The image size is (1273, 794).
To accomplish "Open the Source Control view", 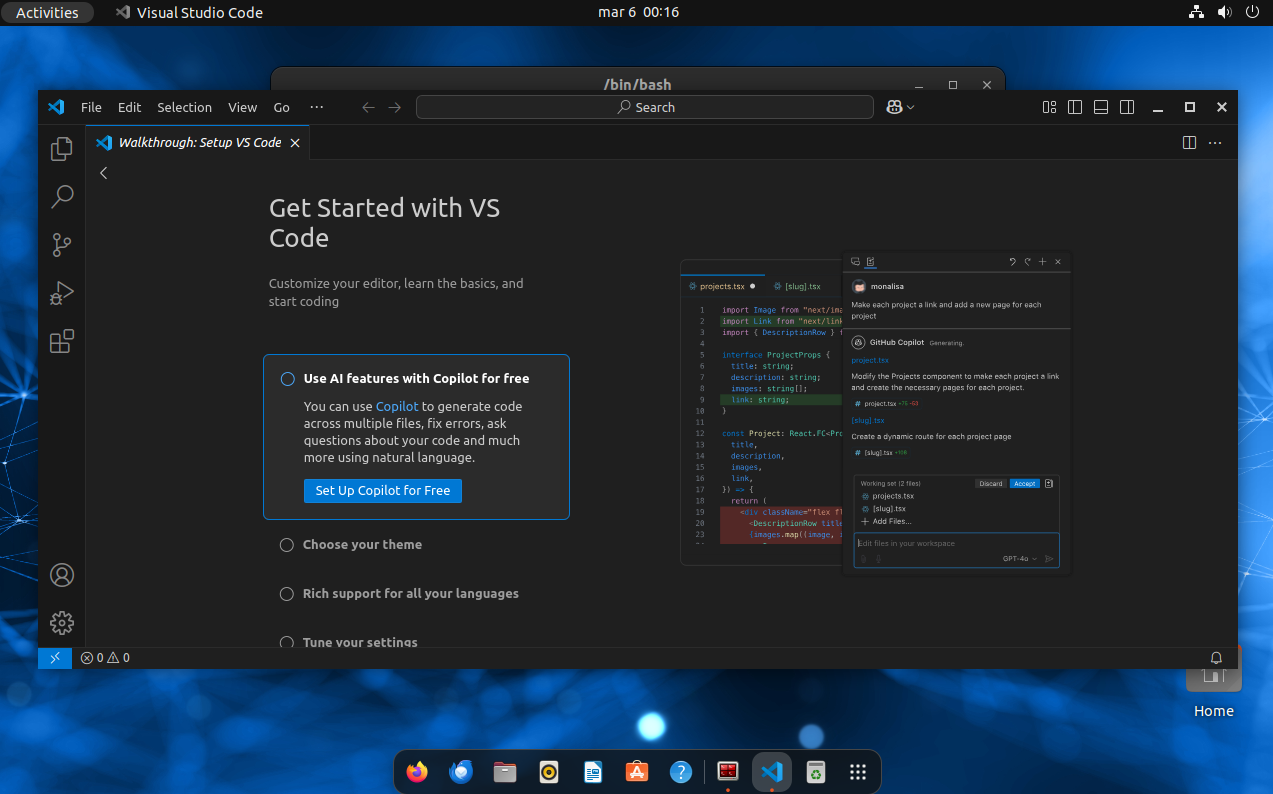I will click(x=62, y=244).
